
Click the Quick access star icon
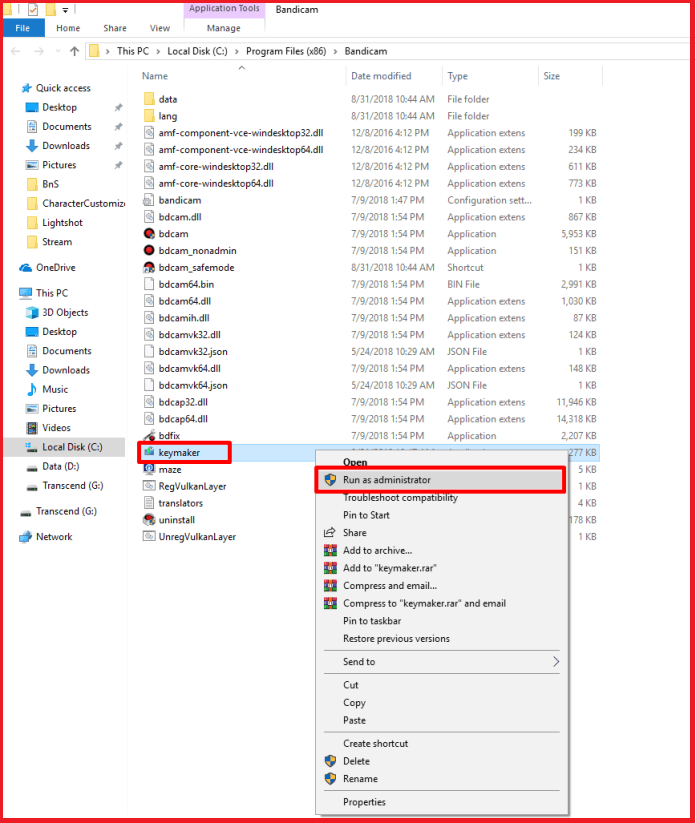27,88
